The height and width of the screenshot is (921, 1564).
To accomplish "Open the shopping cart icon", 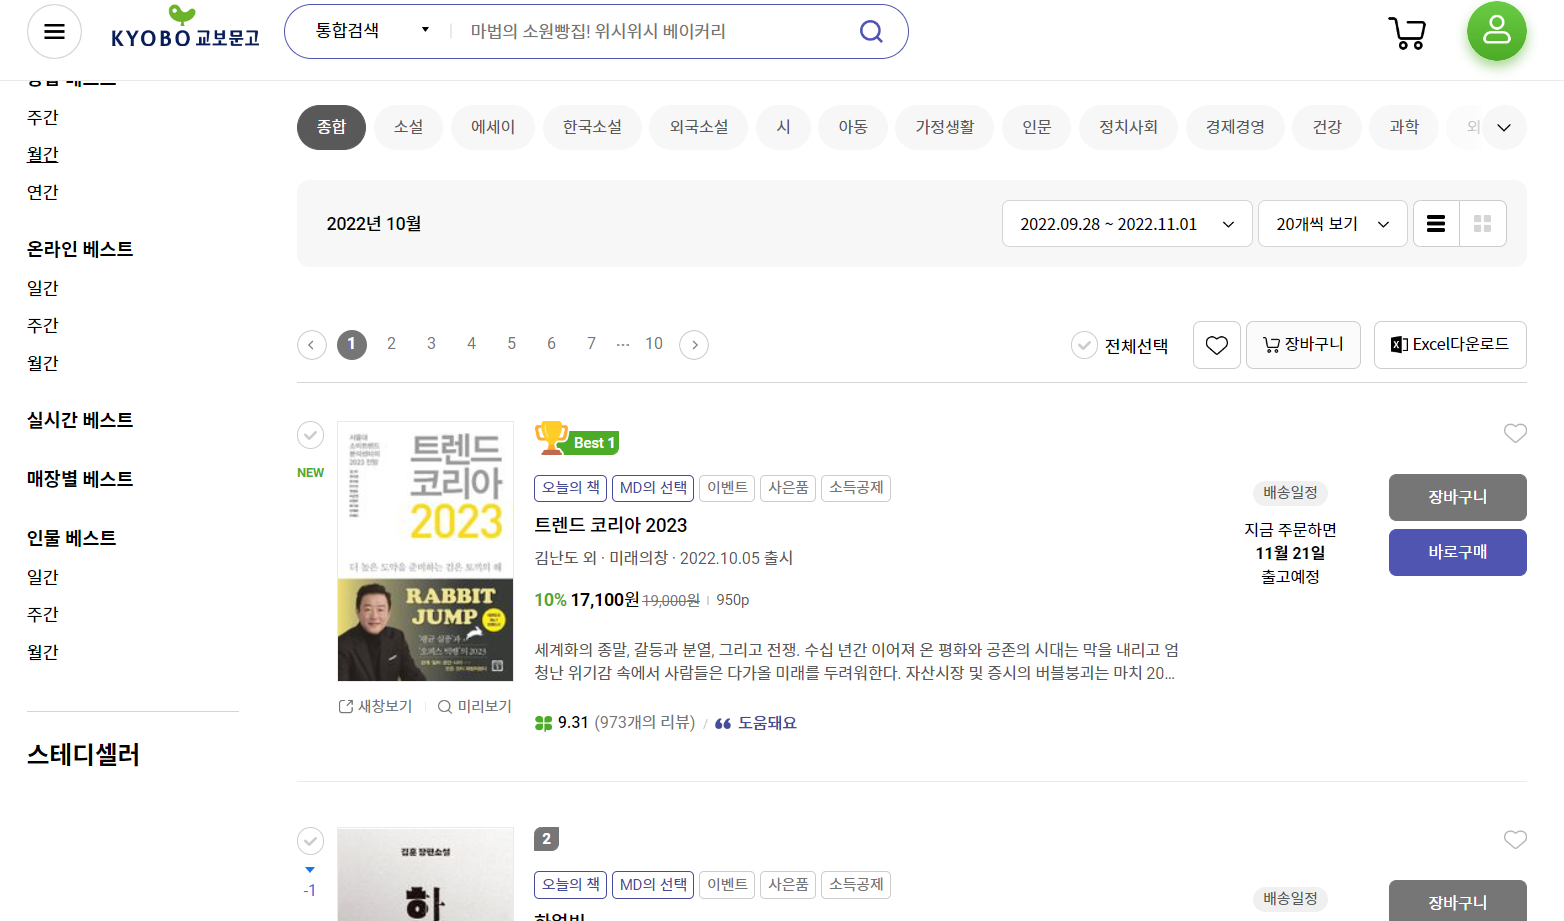I will click(x=1407, y=32).
